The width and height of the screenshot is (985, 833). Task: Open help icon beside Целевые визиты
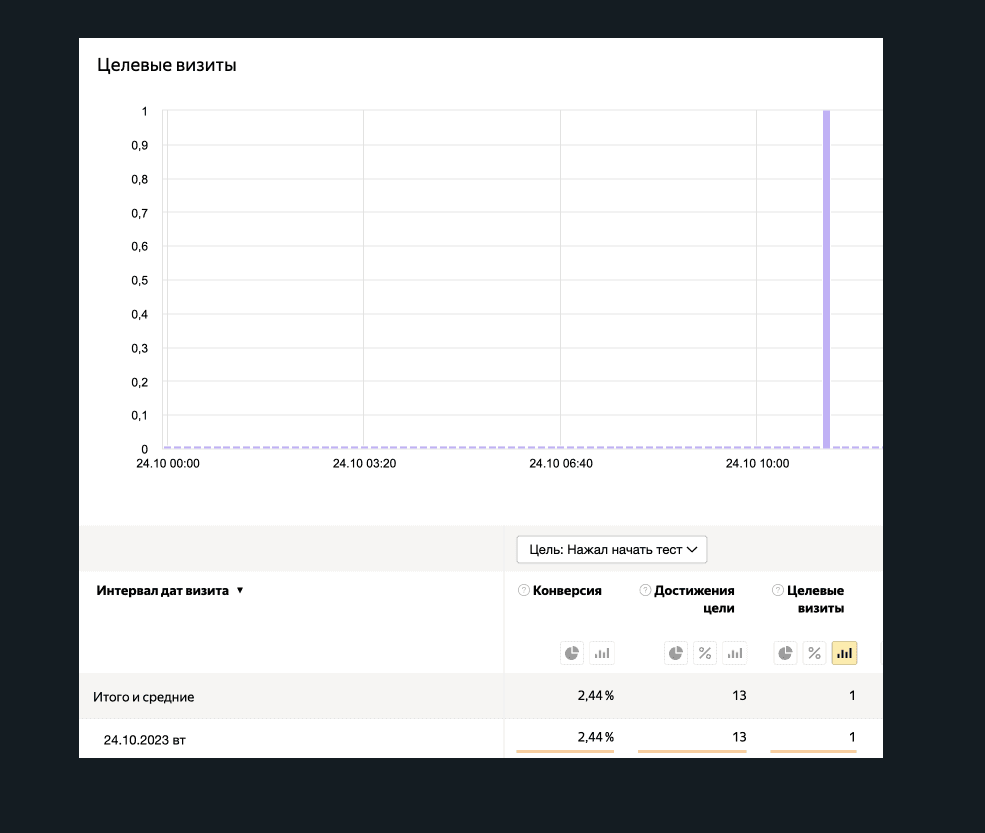(777, 591)
